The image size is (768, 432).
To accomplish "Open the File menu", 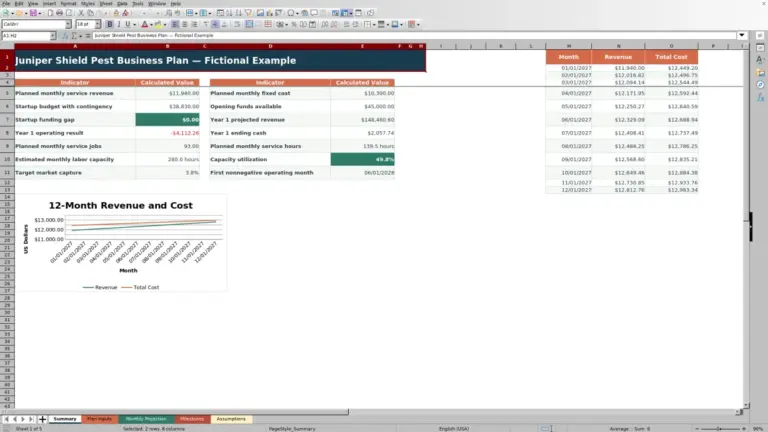I will click(6, 3).
